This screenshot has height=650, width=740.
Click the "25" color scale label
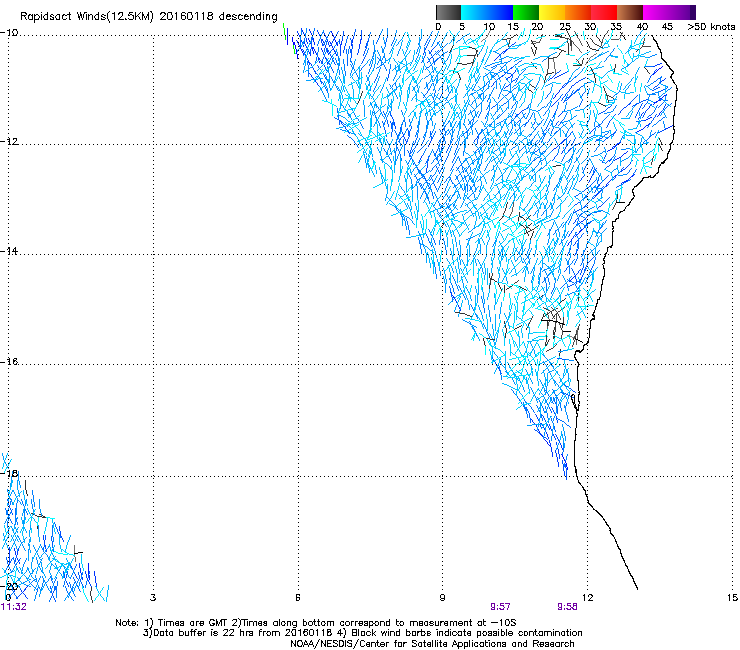click(x=564, y=27)
